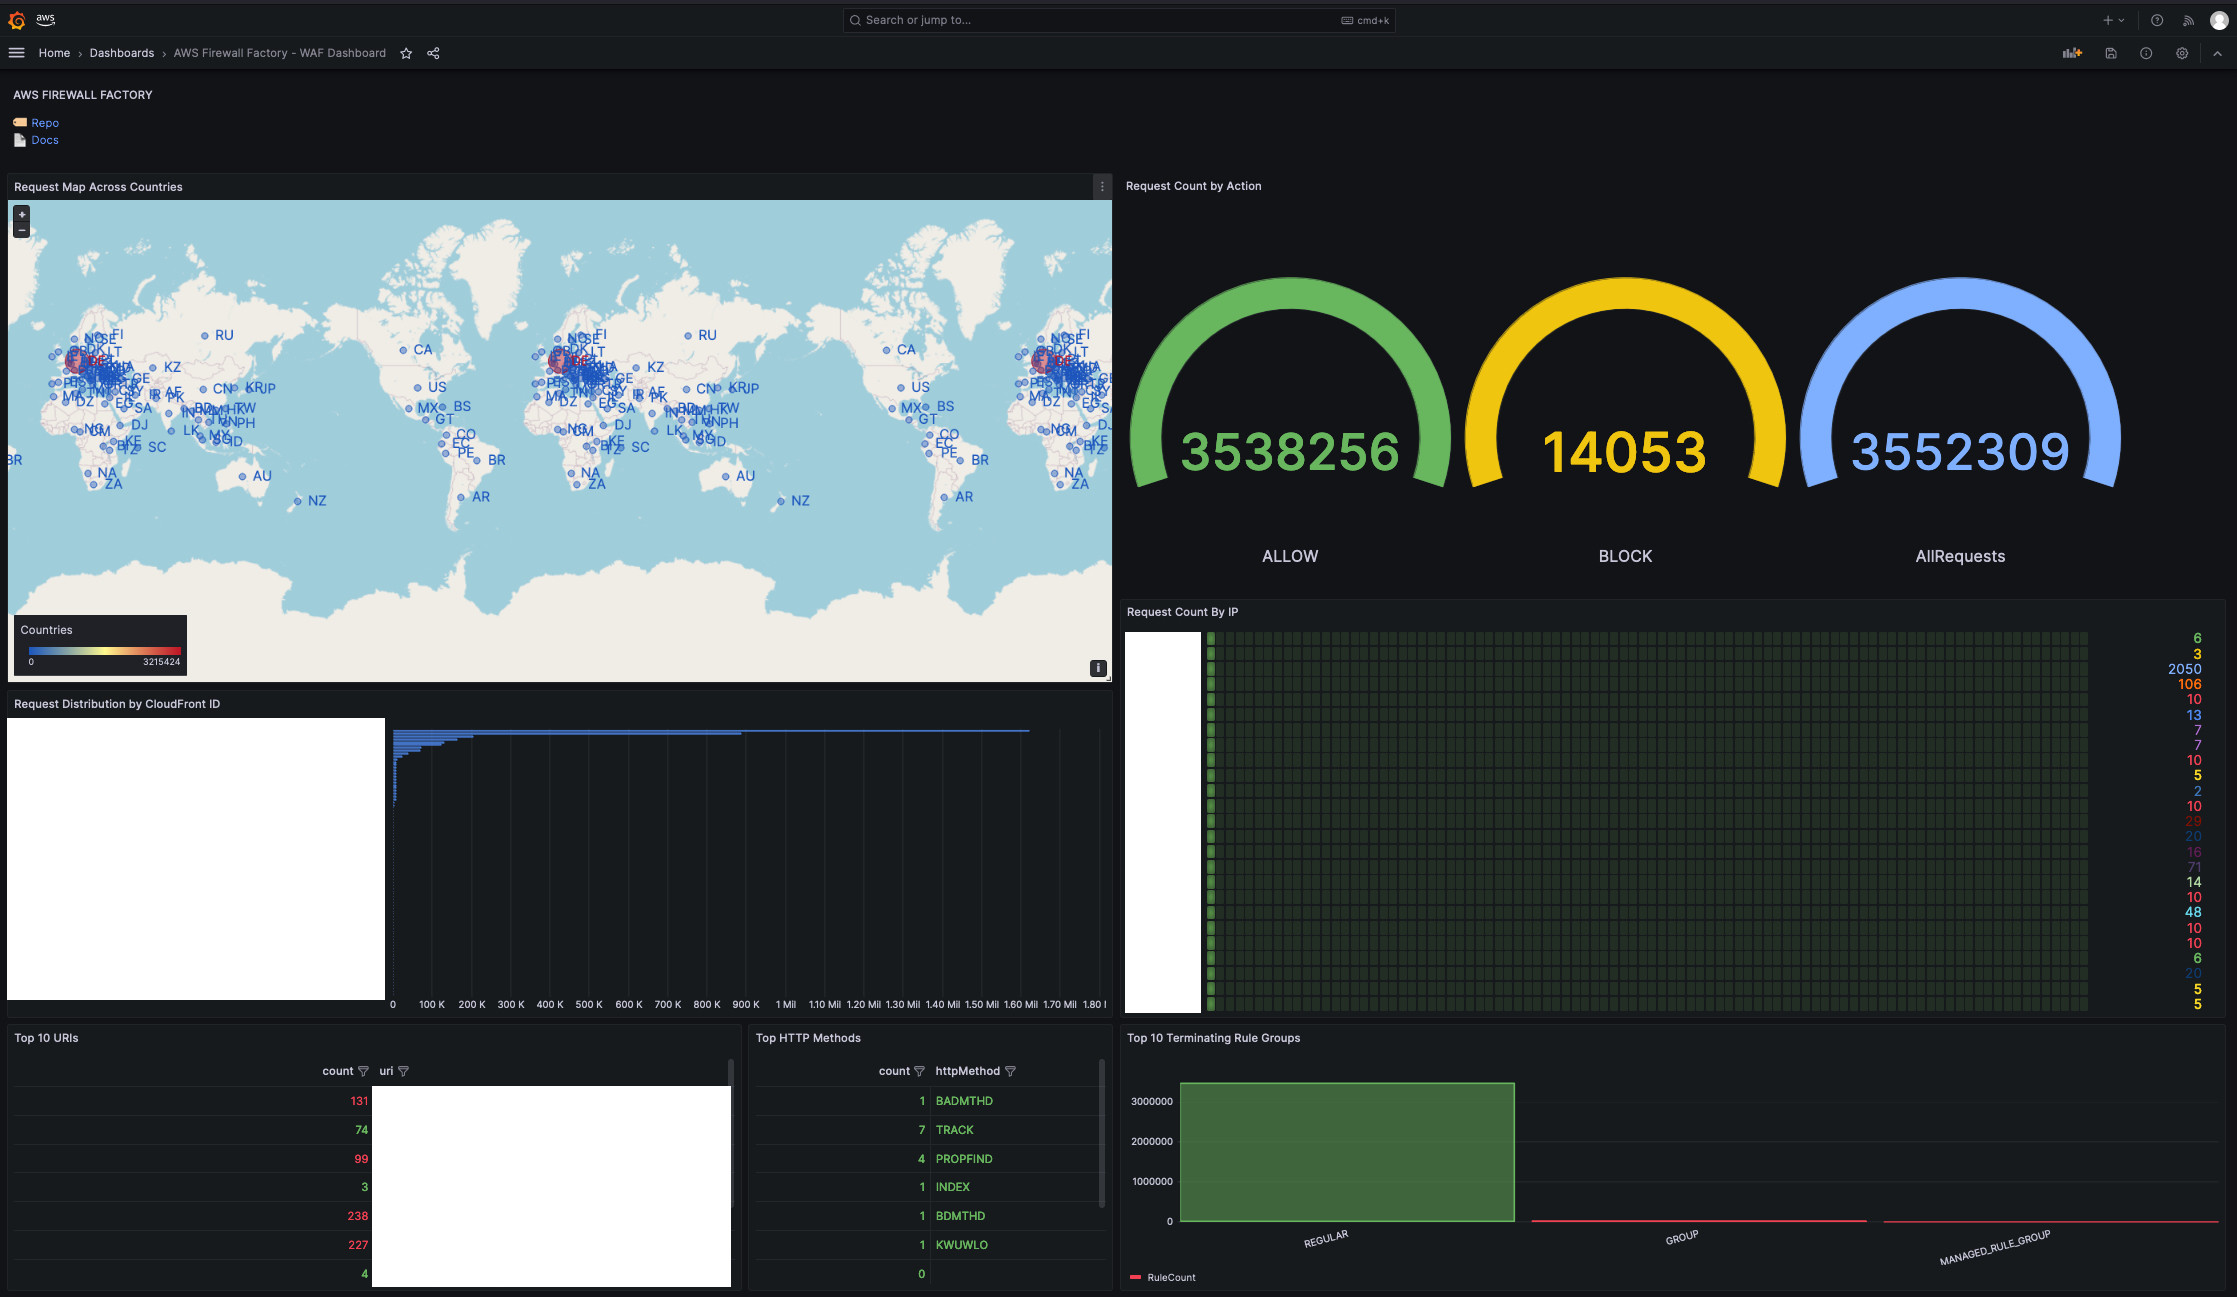Click count value 238 in Top 10 URIs
Image resolution: width=2237 pixels, height=1297 pixels.
tap(358, 1216)
